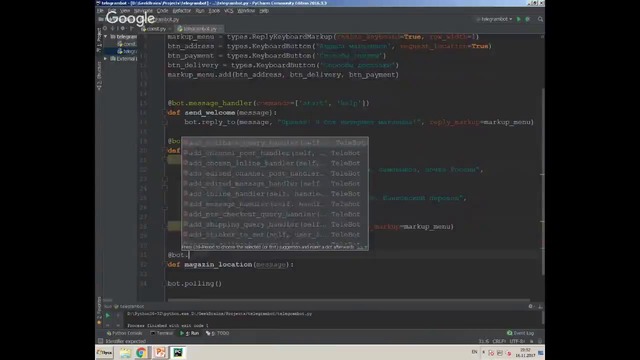Open PowerPoint from the taskbar
The image size is (640, 360).
click(160, 353)
